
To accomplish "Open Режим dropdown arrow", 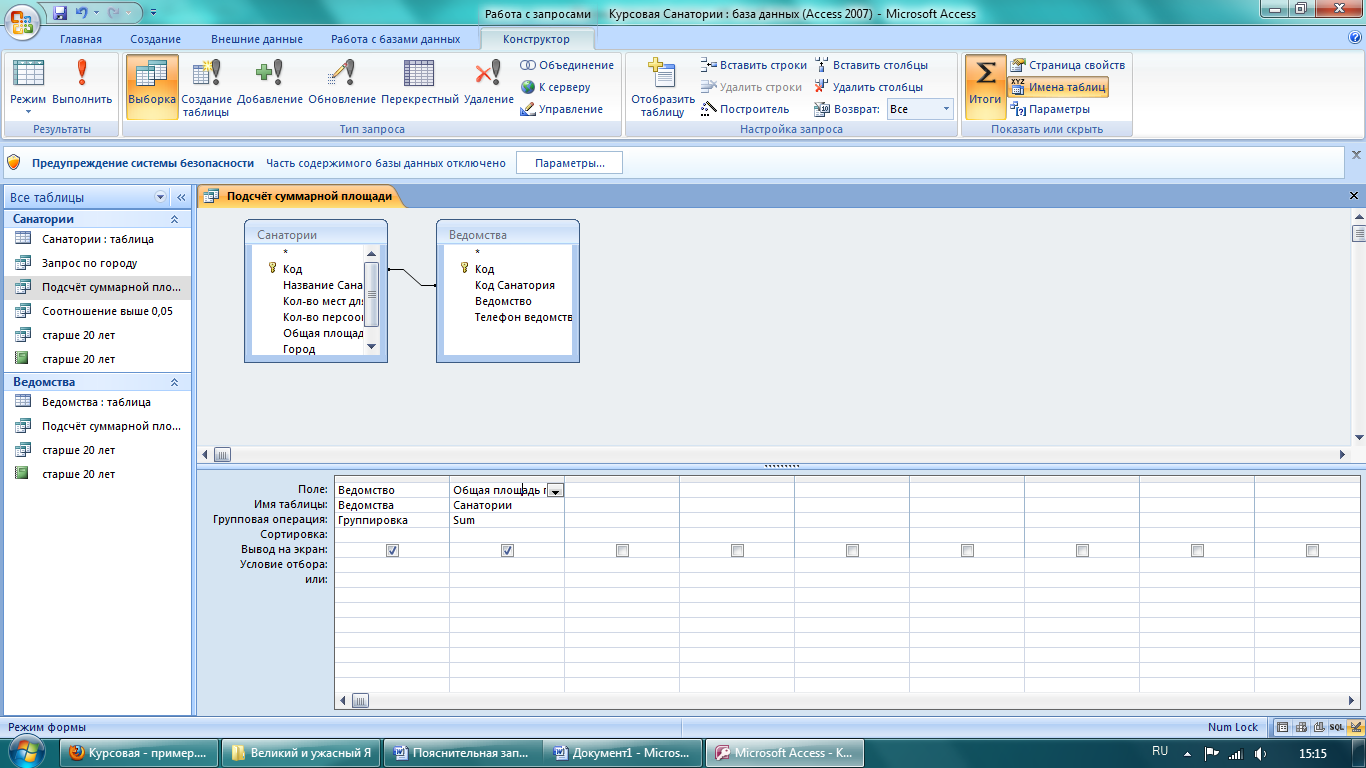I will [28, 112].
